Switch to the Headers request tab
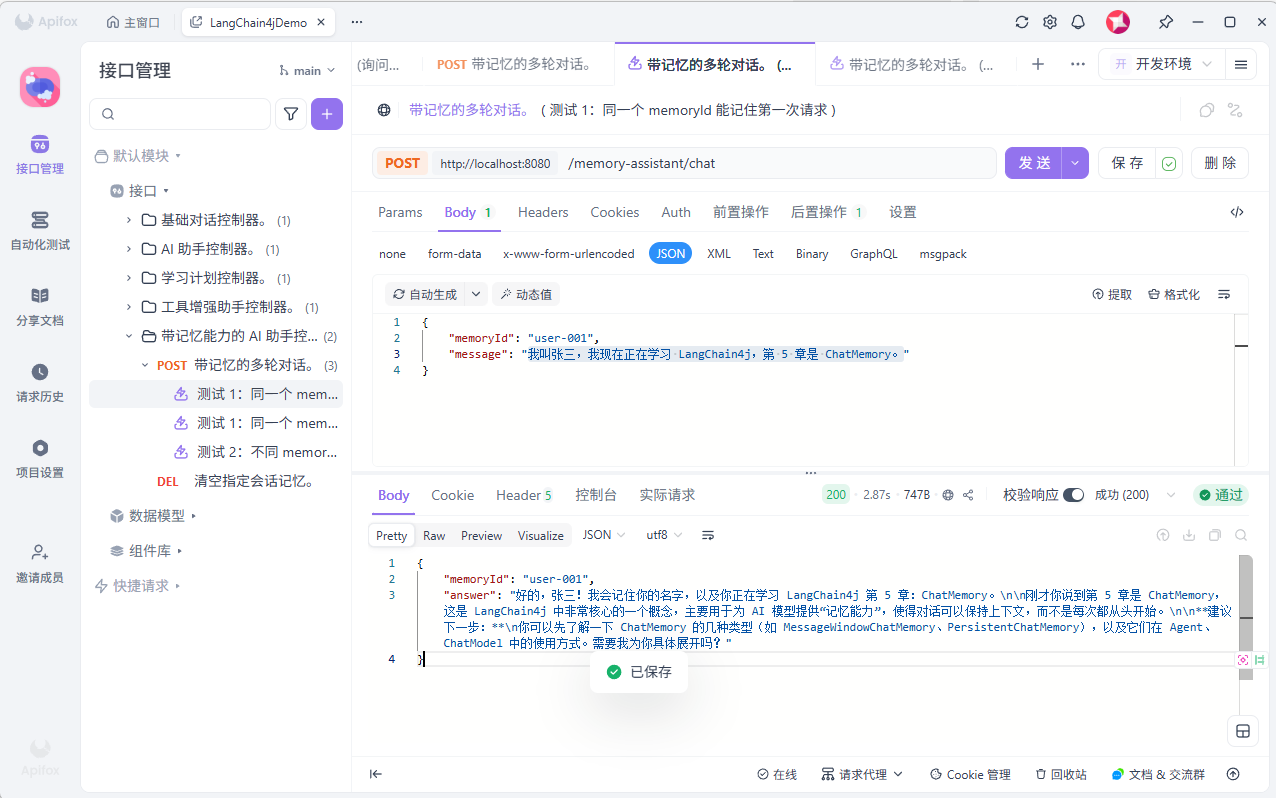Viewport: 1276px width, 798px height. click(543, 212)
